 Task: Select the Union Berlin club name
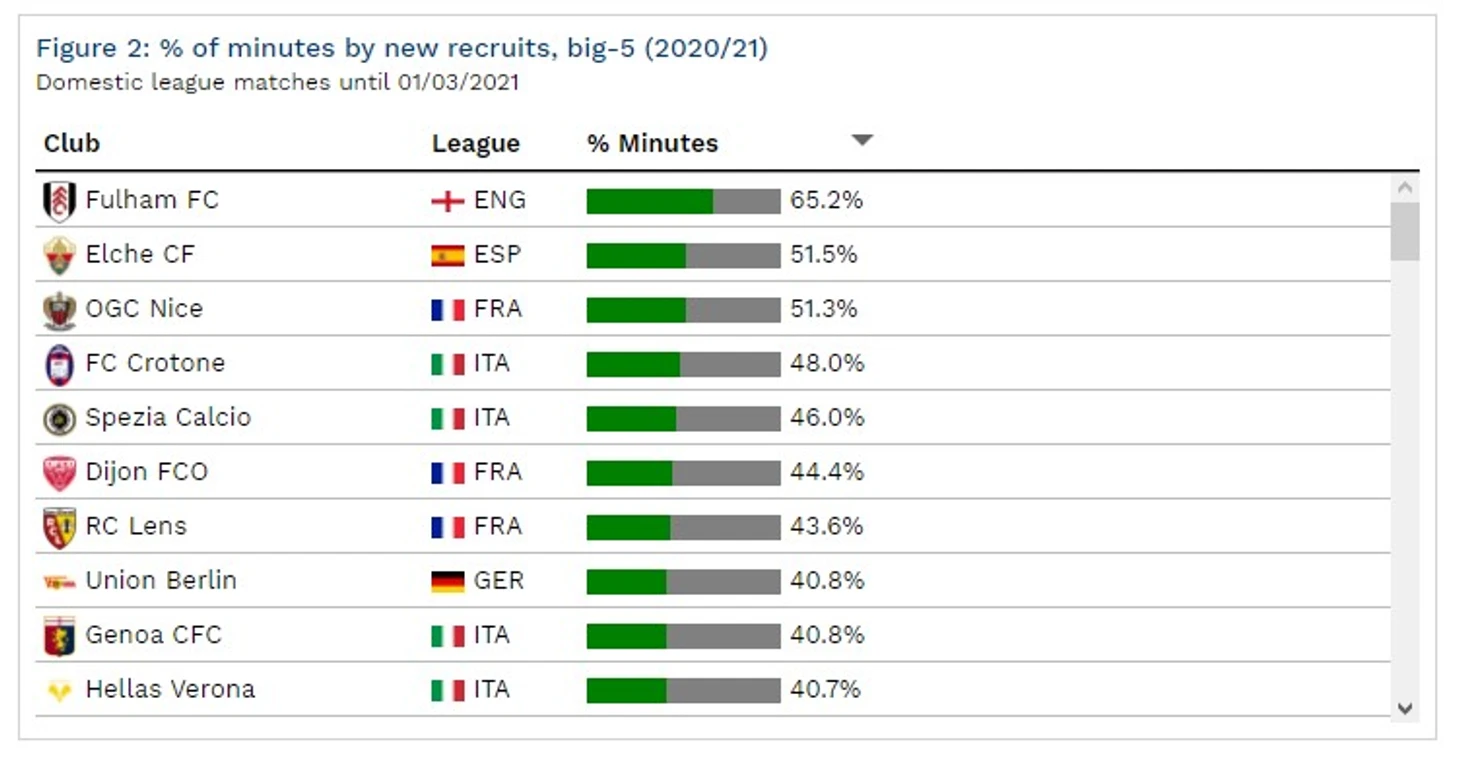pos(161,580)
